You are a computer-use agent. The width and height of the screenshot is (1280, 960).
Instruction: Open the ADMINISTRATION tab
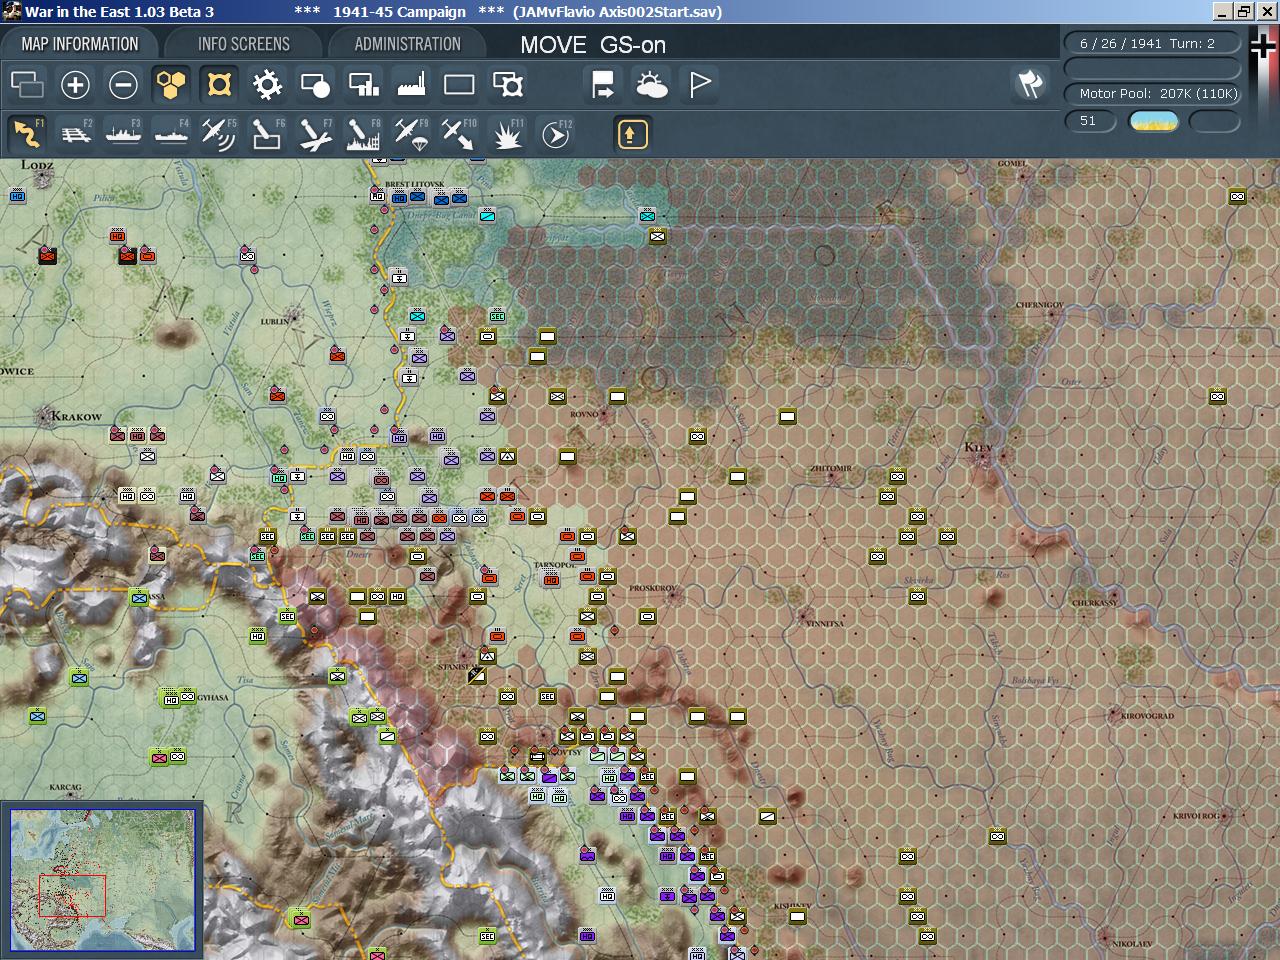click(x=407, y=44)
